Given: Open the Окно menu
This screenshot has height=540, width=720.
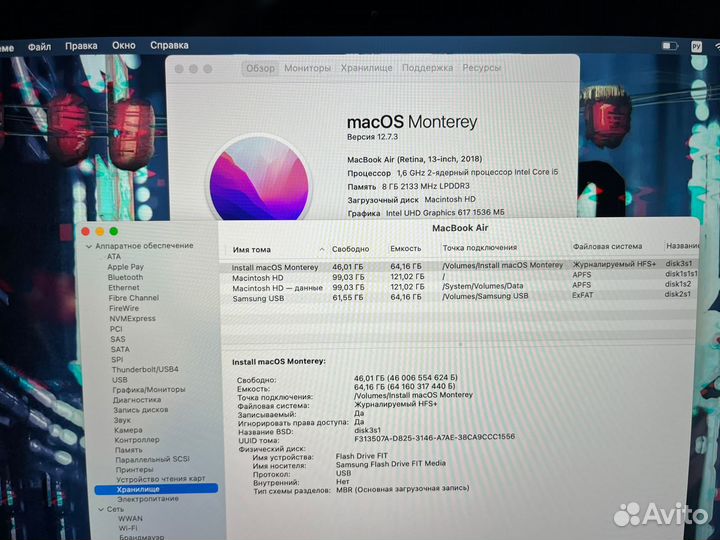Looking at the screenshot, I should 124,45.
